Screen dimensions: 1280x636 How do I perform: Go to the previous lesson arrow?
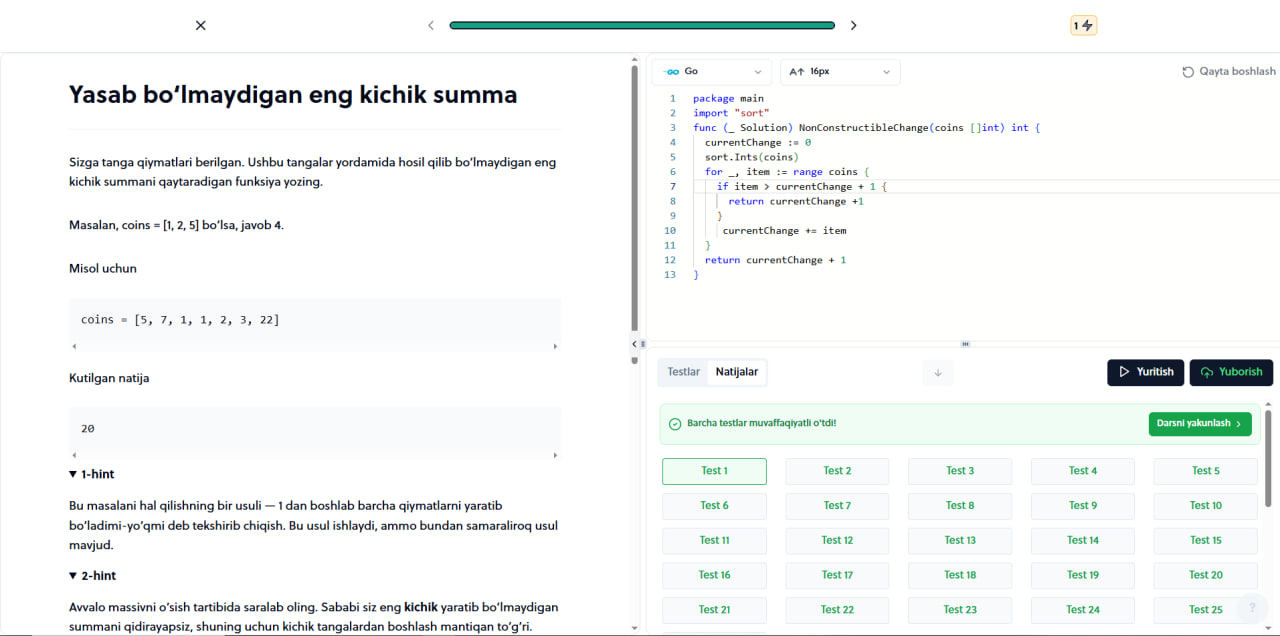click(431, 25)
